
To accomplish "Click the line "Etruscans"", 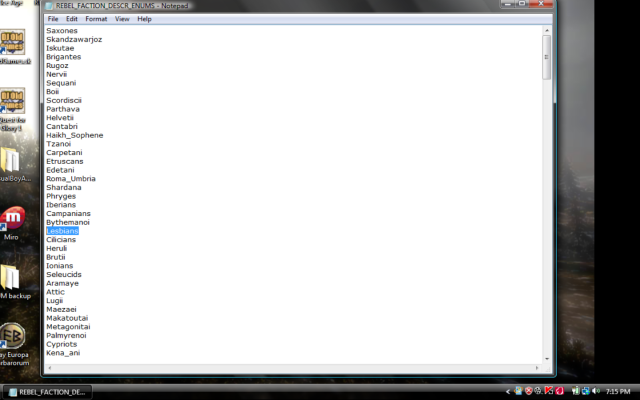I will point(64,161).
